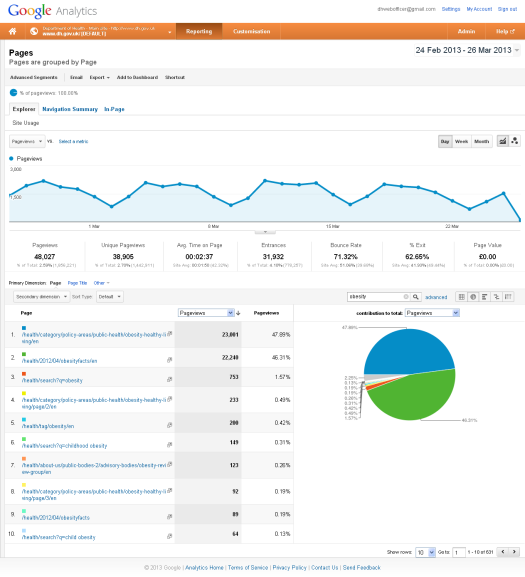
Task: Click the Shortcut button
Action: [x=175, y=77]
